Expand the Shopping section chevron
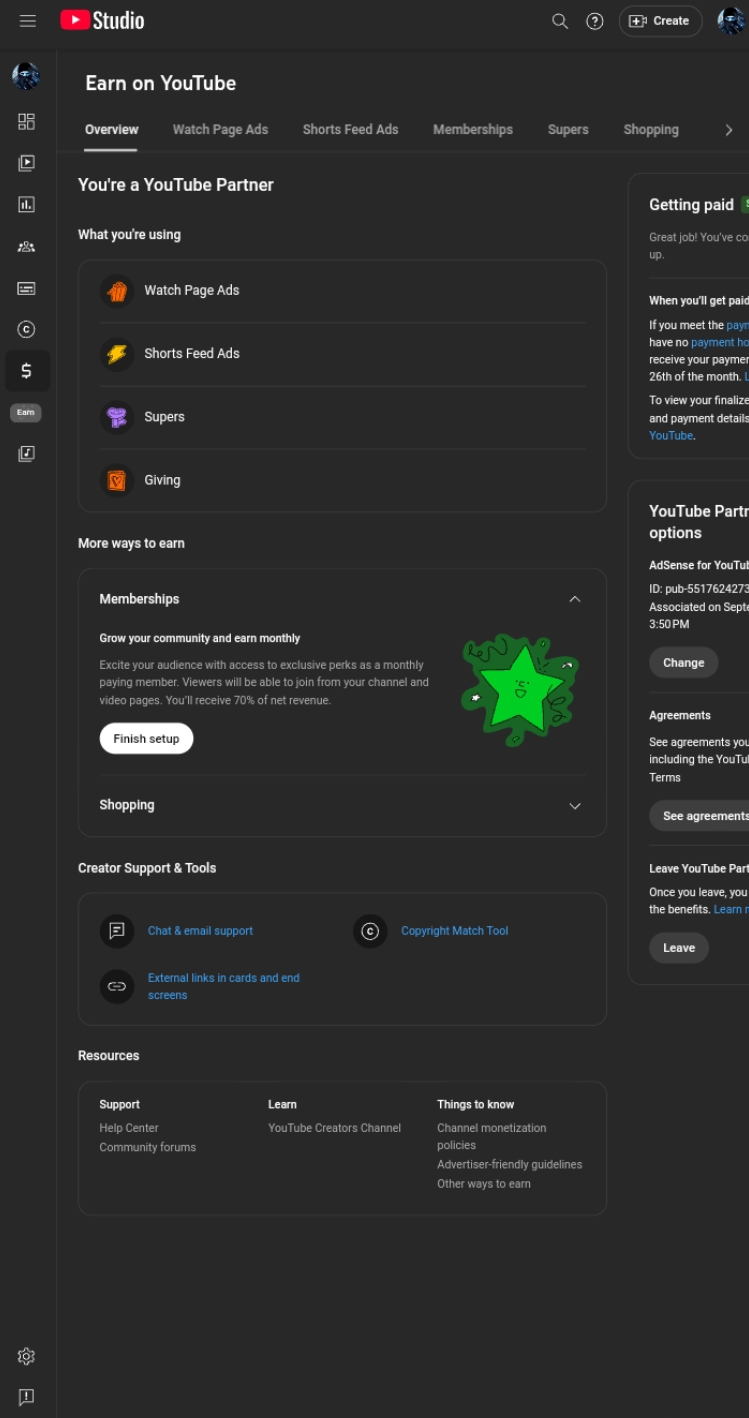Screen dimensions: 749x1418 (575, 806)
